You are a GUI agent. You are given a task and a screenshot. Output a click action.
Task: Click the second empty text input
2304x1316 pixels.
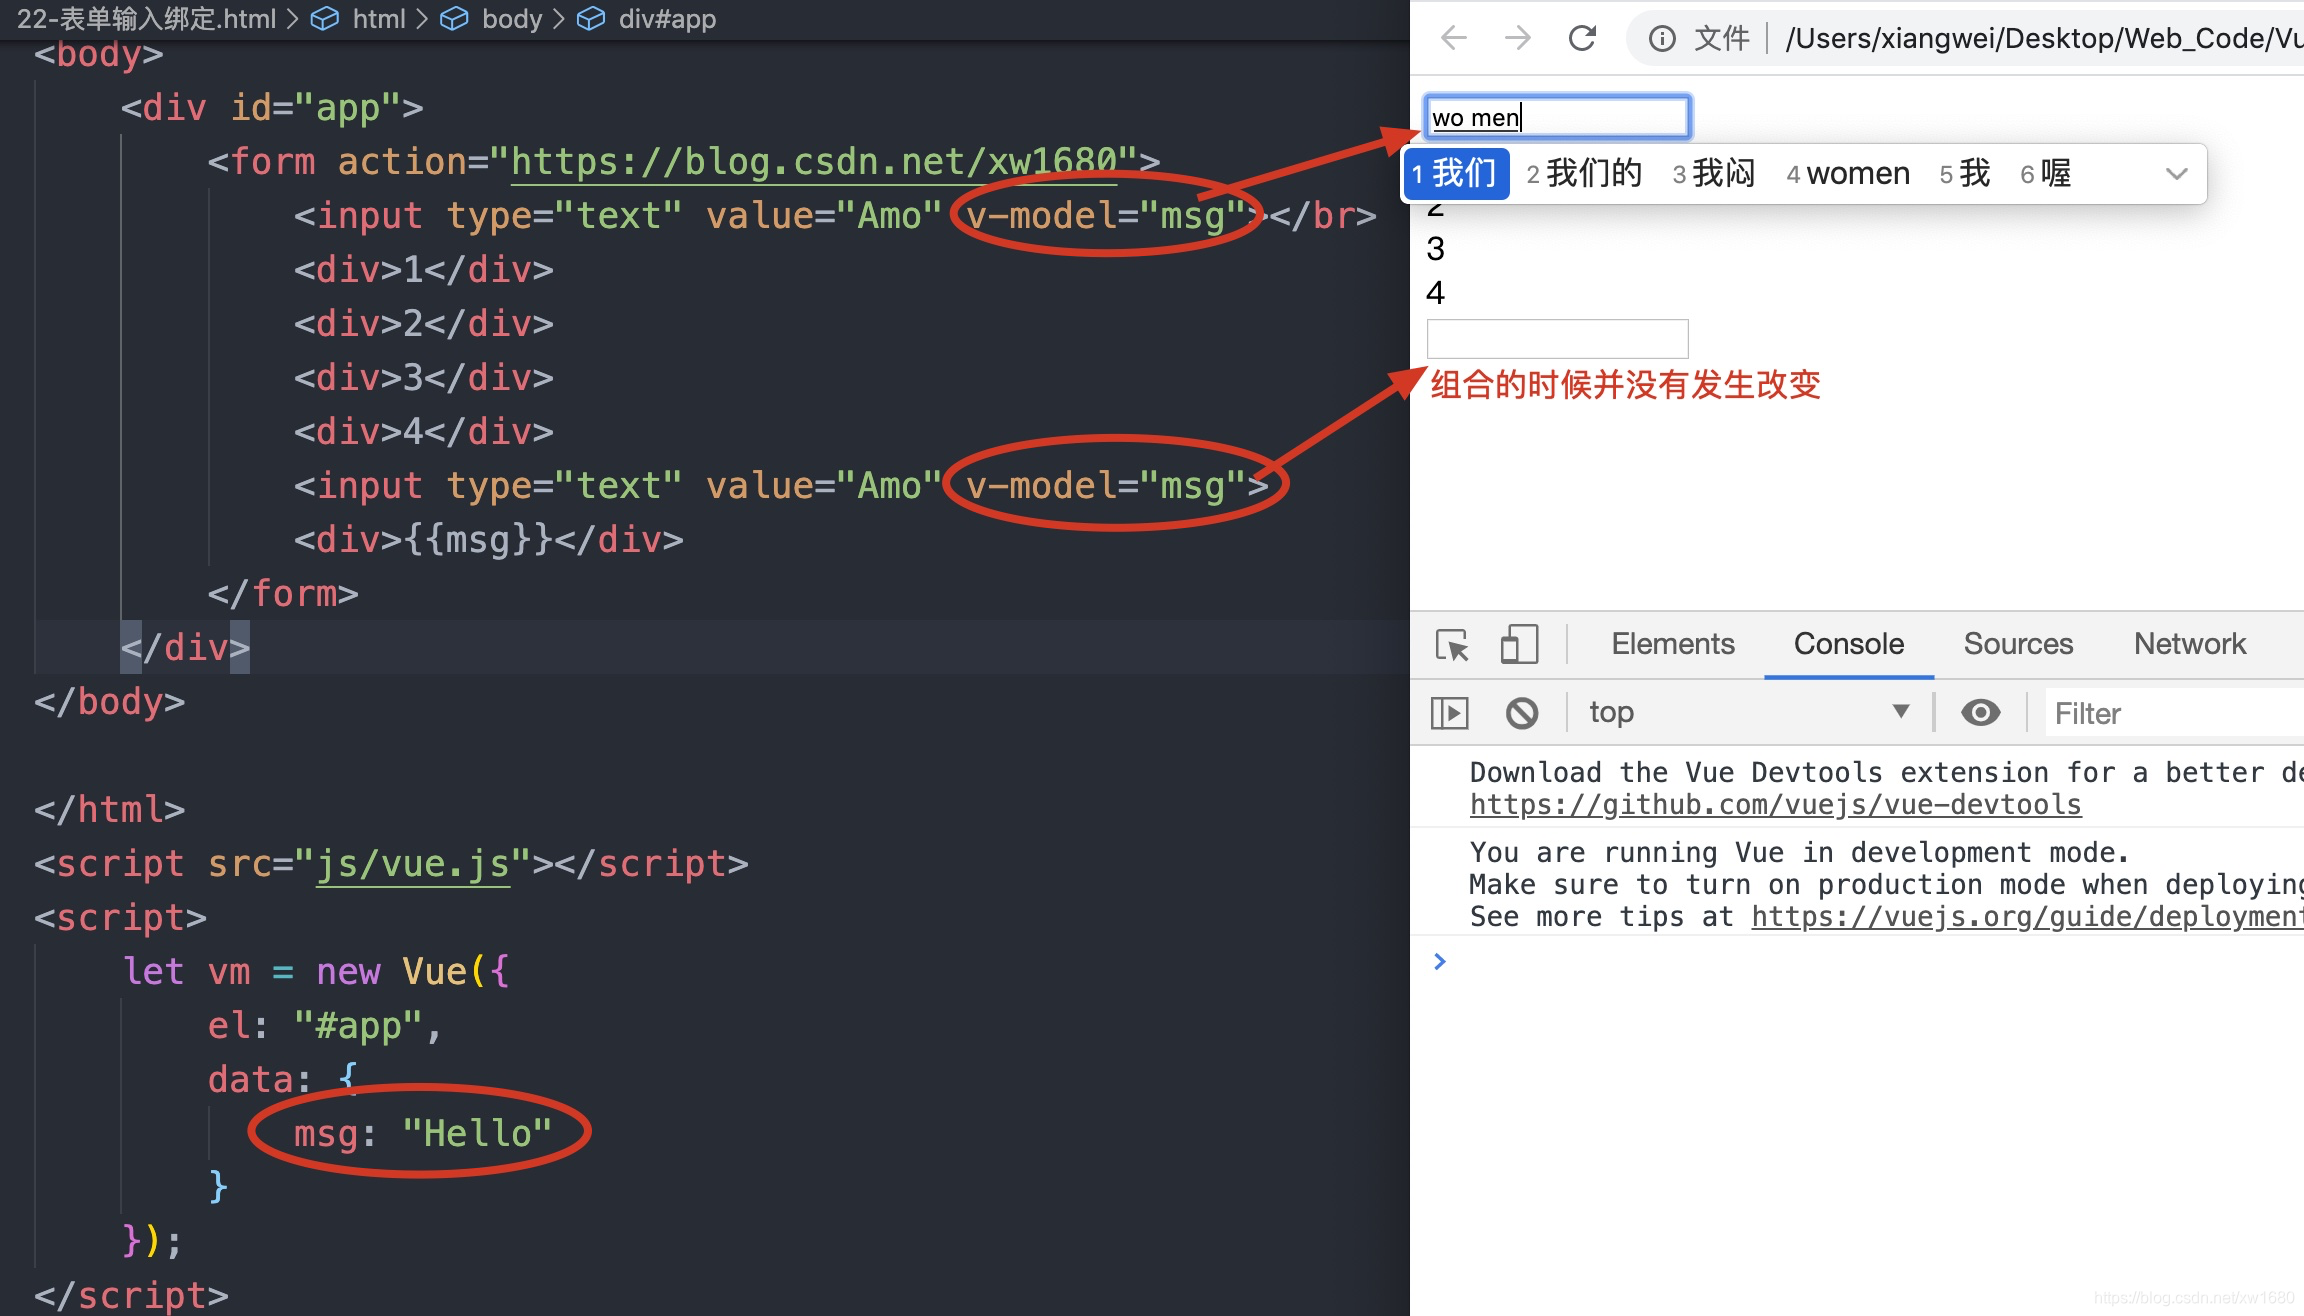coord(1556,339)
